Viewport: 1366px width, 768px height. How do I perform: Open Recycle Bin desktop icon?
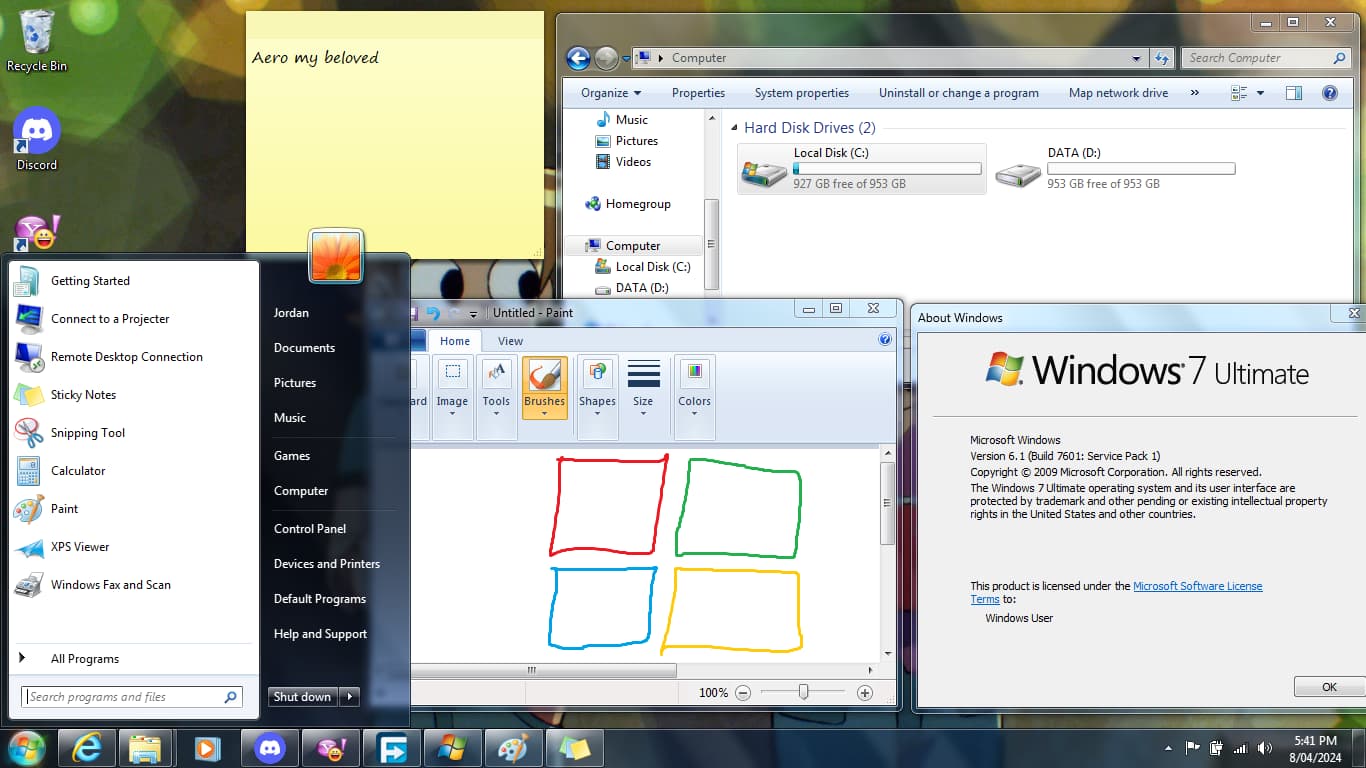(37, 41)
